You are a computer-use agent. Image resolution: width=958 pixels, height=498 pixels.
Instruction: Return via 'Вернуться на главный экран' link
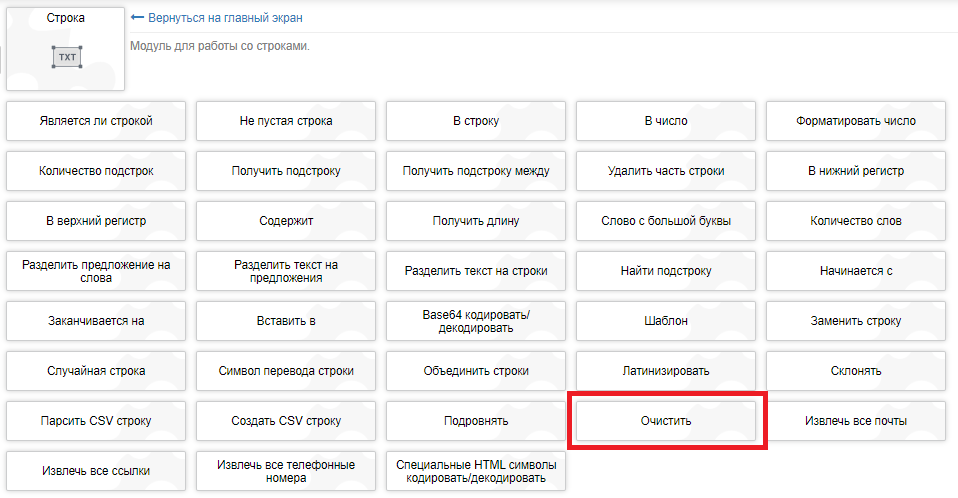225,18
